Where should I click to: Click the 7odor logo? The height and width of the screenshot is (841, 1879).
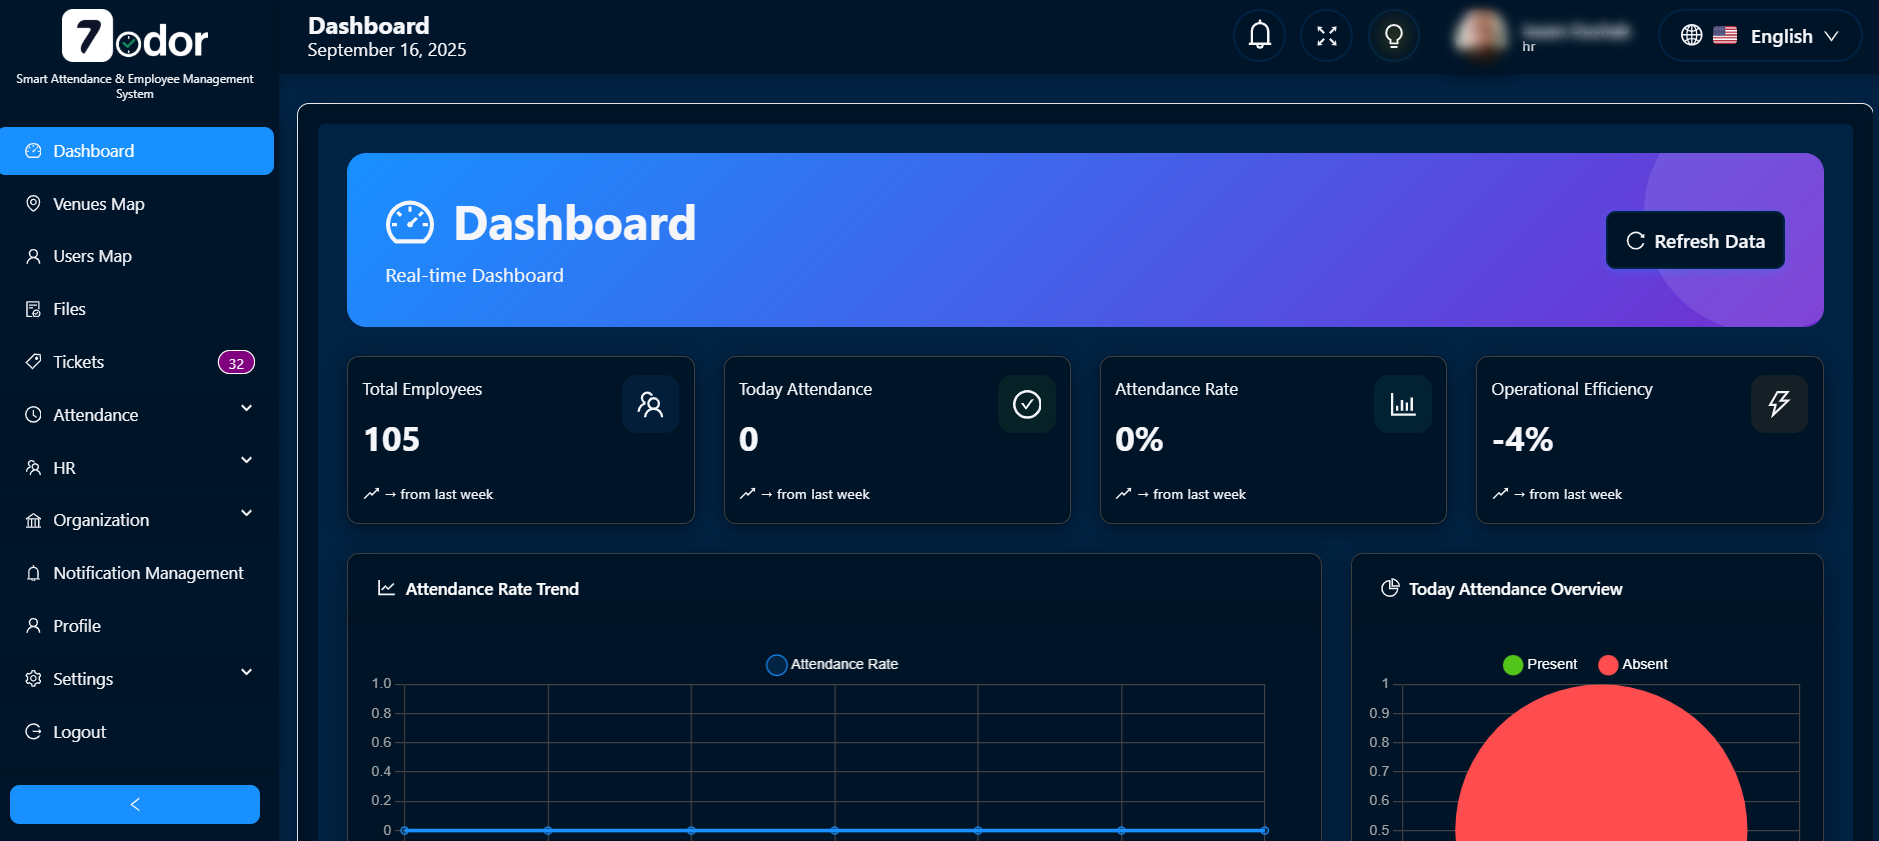pos(135,38)
